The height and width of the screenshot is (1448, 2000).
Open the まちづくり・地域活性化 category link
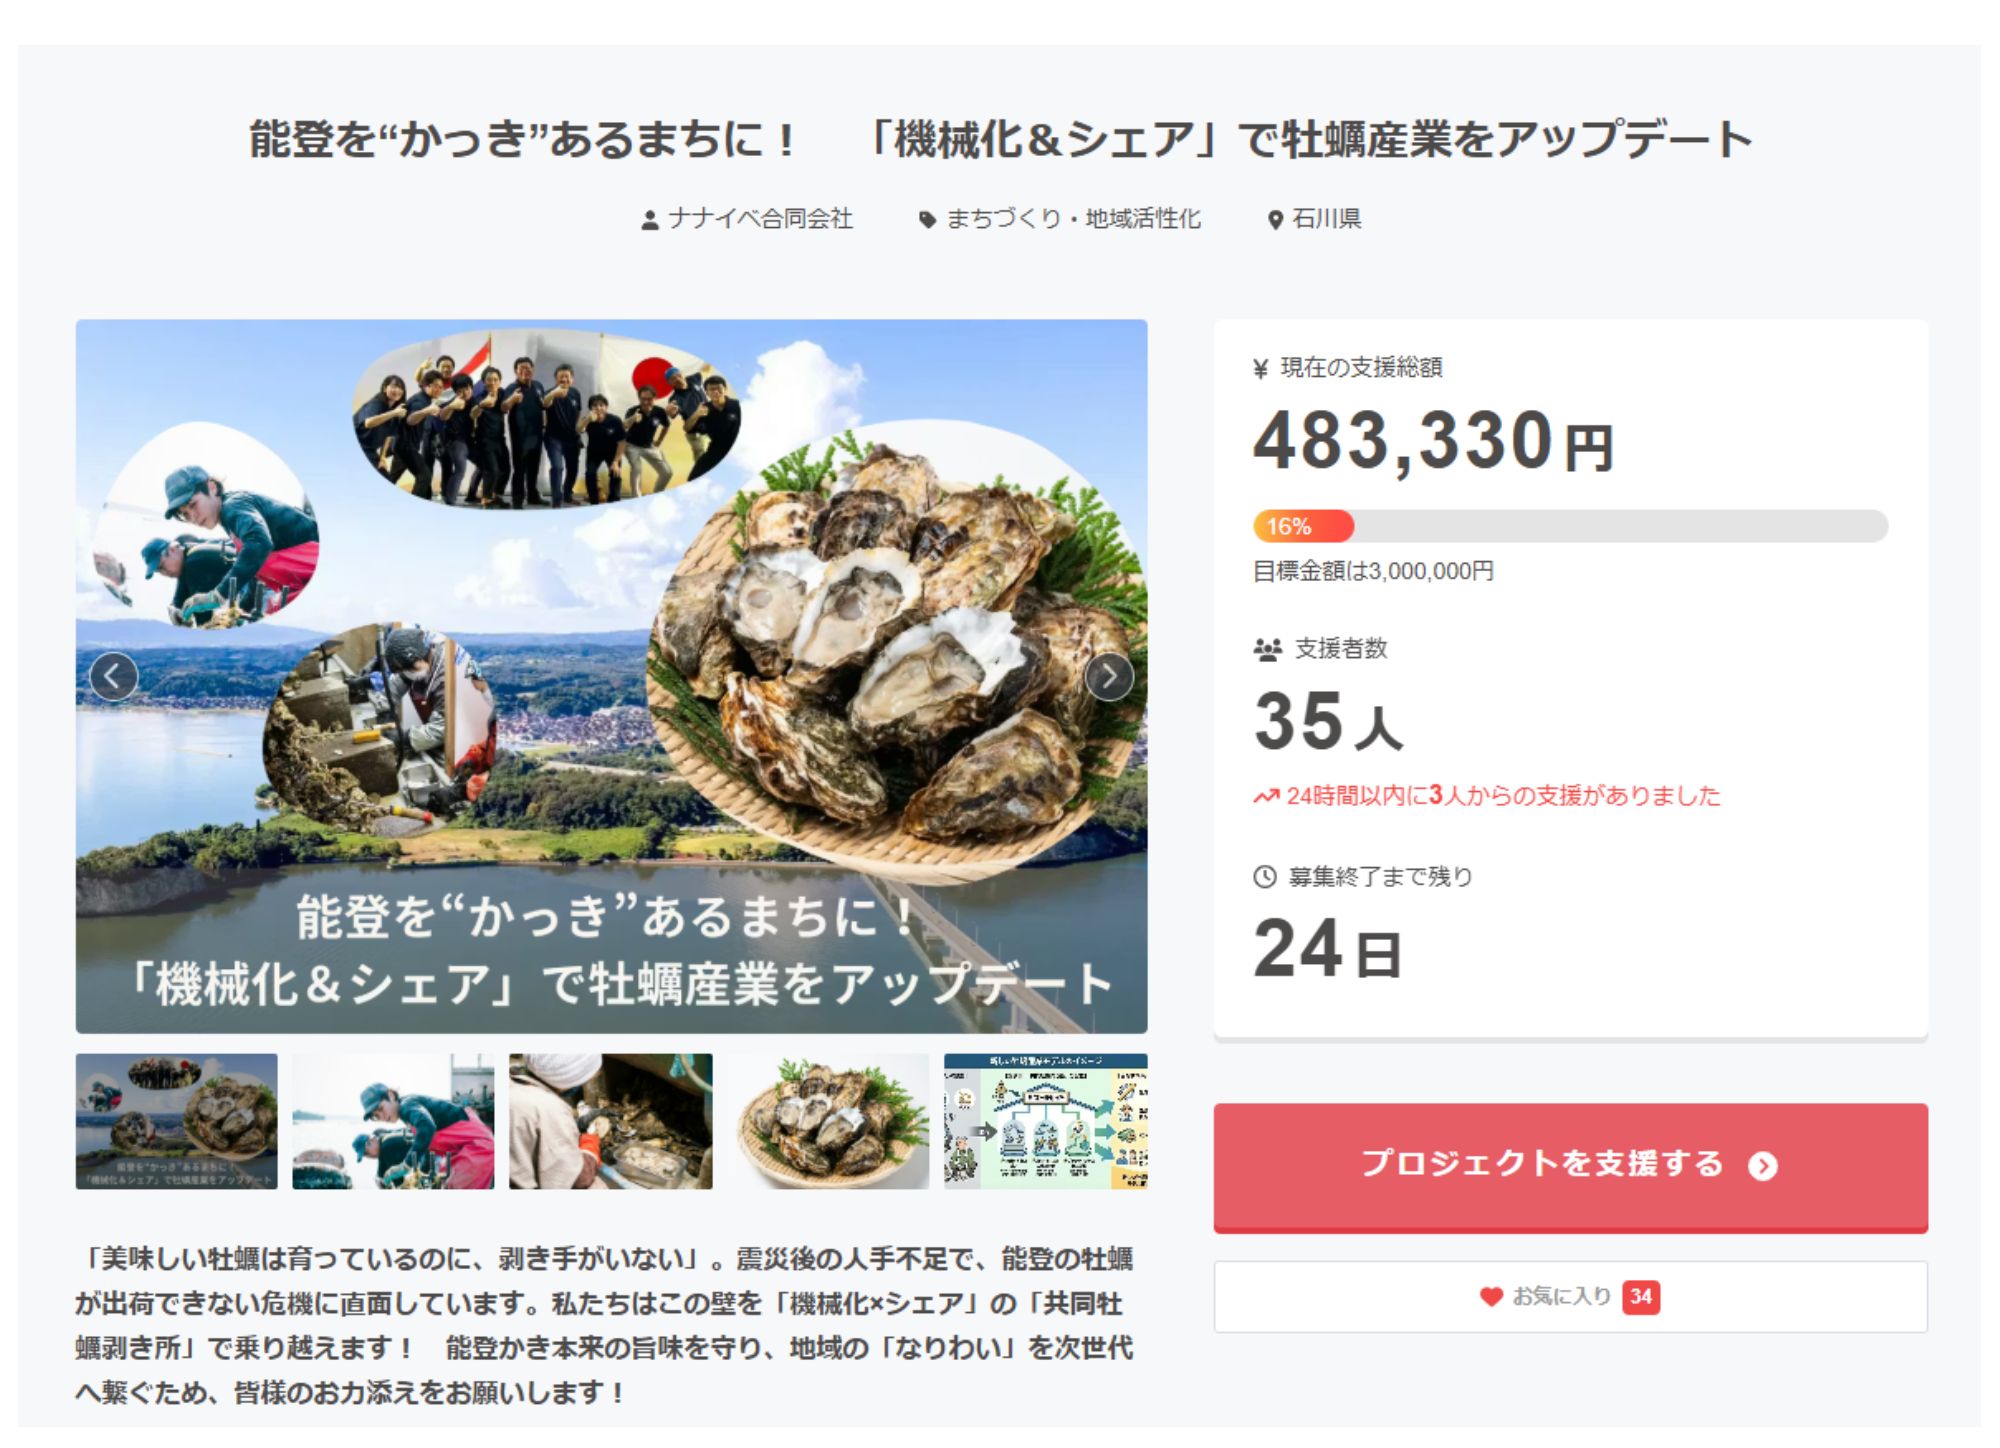(x=1073, y=219)
